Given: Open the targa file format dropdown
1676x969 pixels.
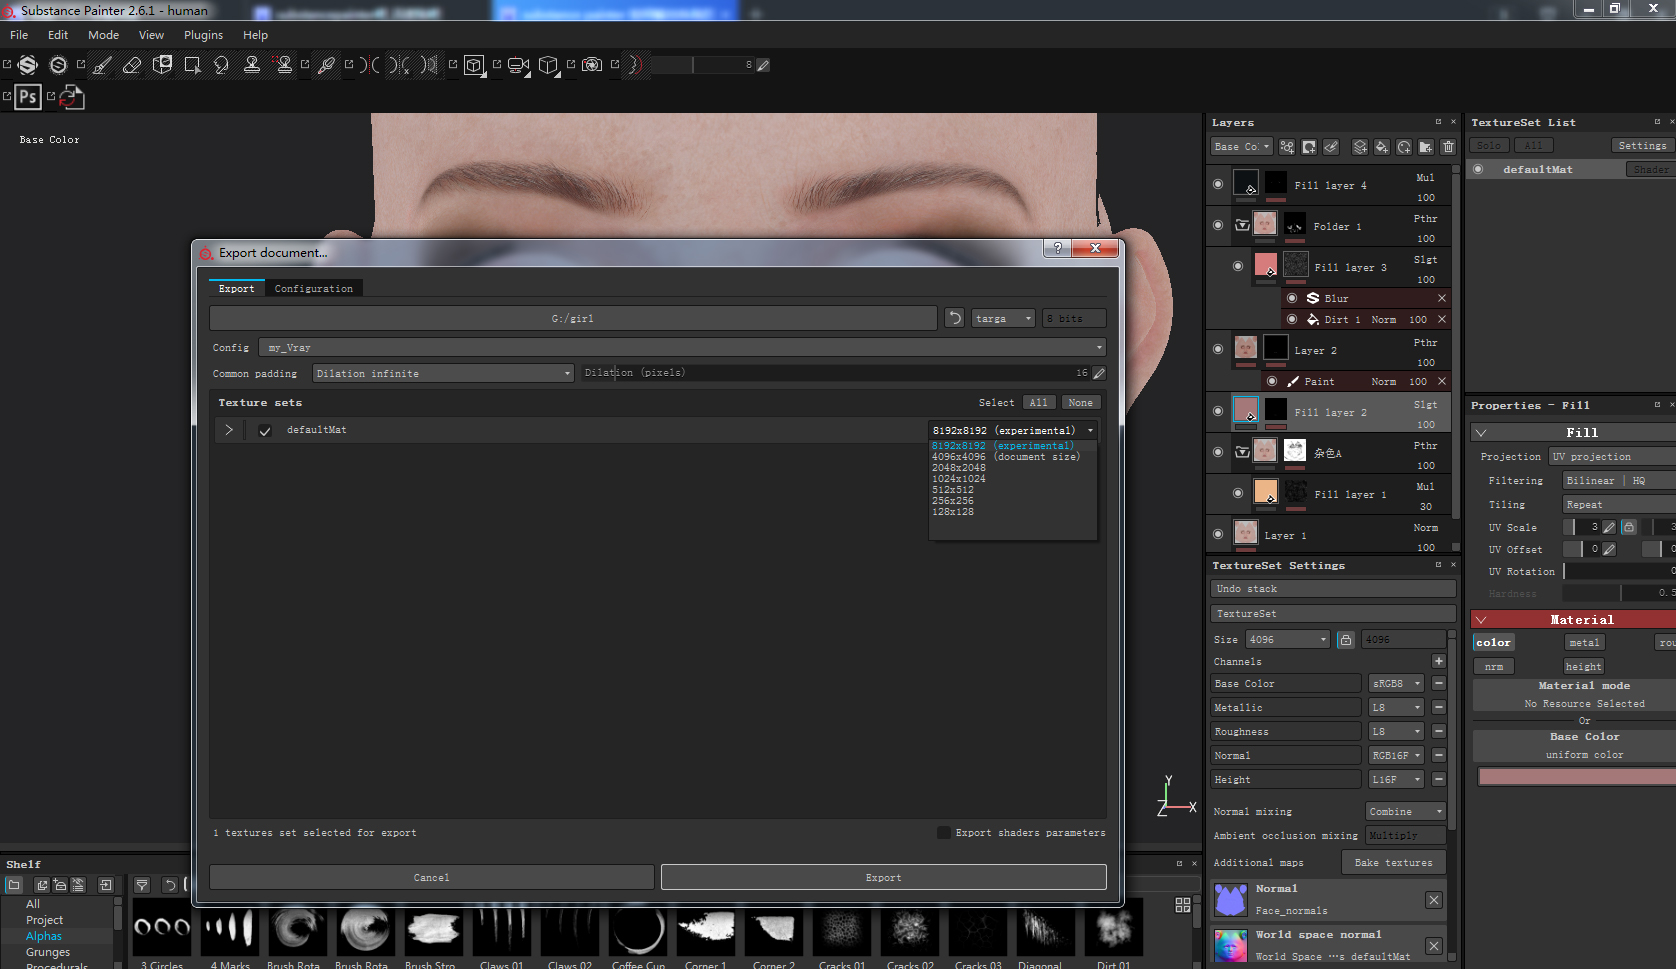Looking at the screenshot, I should 1003,318.
